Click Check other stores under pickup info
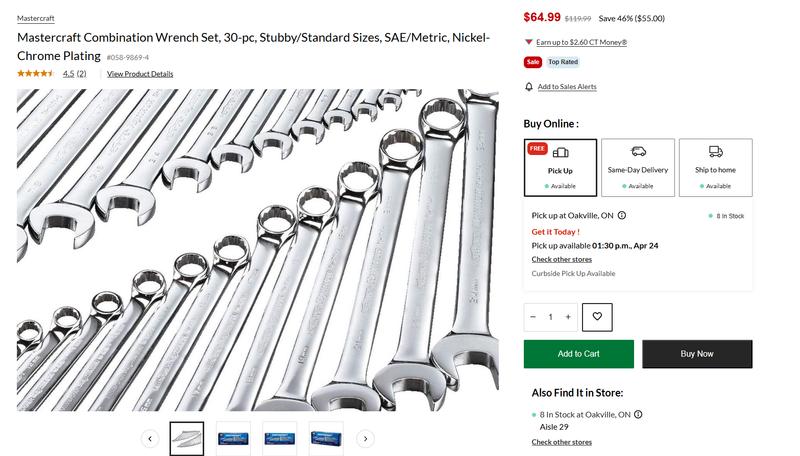This screenshot has height=456, width=800. pyautogui.click(x=561, y=260)
